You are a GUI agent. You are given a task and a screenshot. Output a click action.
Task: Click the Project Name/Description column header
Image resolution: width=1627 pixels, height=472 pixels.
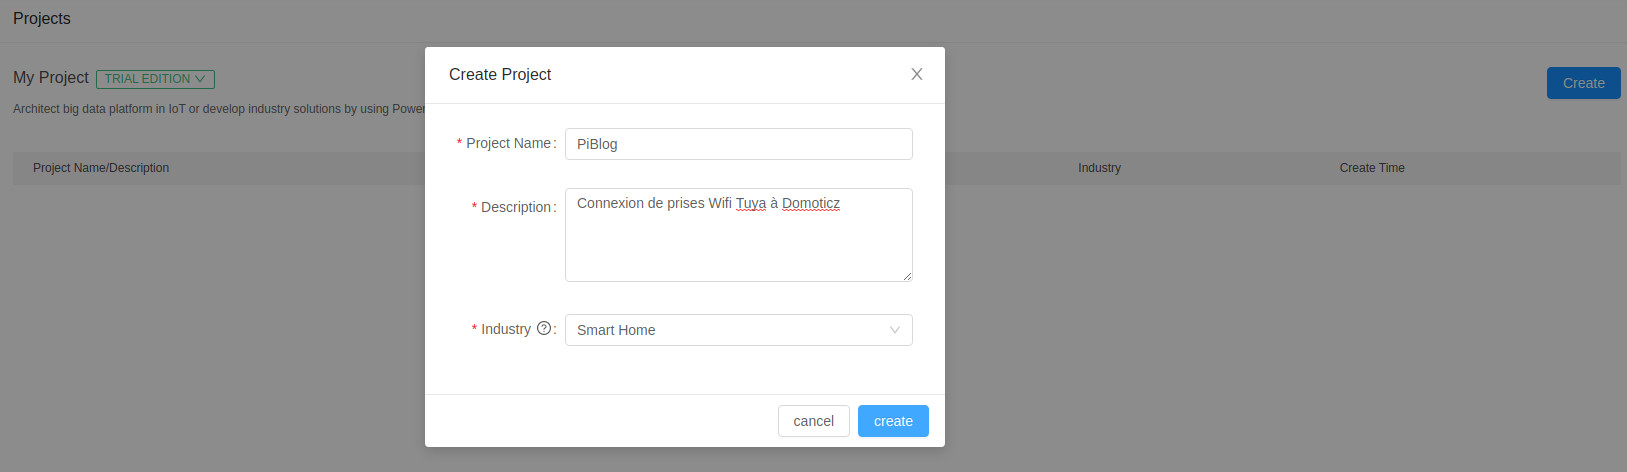pyautogui.click(x=101, y=168)
